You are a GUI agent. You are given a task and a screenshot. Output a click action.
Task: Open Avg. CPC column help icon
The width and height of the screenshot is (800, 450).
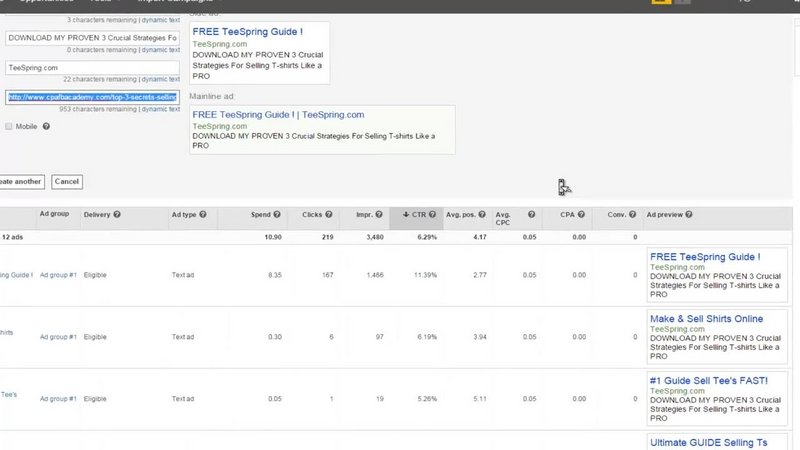[x=532, y=214]
